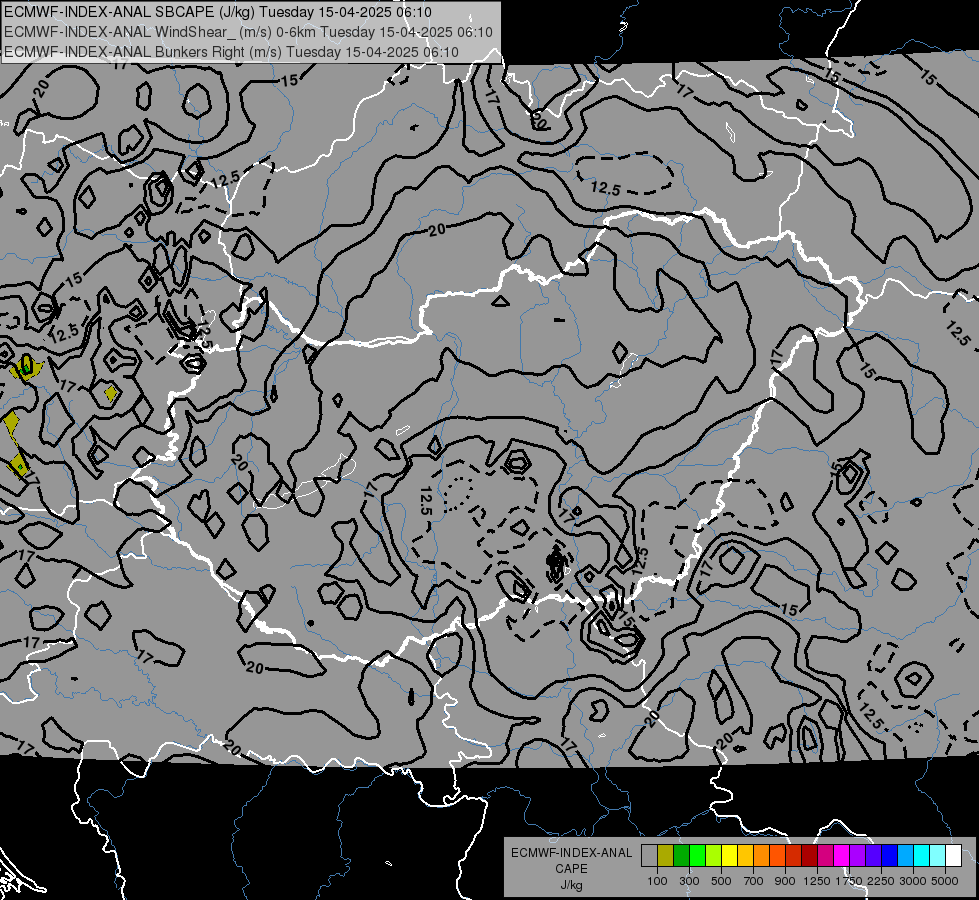Screen dimensions: 979x900
Task: Click the 1750 legend value
Action: tap(849, 881)
